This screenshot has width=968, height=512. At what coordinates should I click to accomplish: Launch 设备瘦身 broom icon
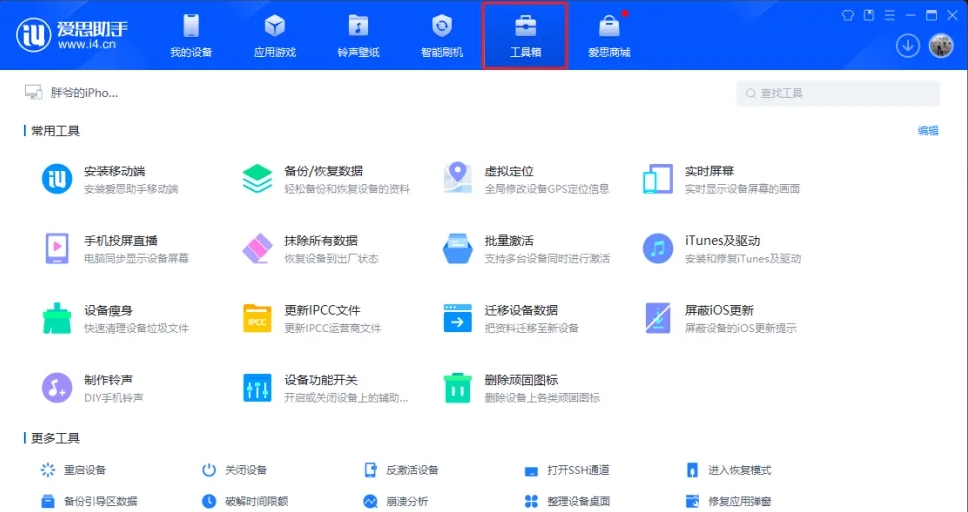click(x=57, y=318)
